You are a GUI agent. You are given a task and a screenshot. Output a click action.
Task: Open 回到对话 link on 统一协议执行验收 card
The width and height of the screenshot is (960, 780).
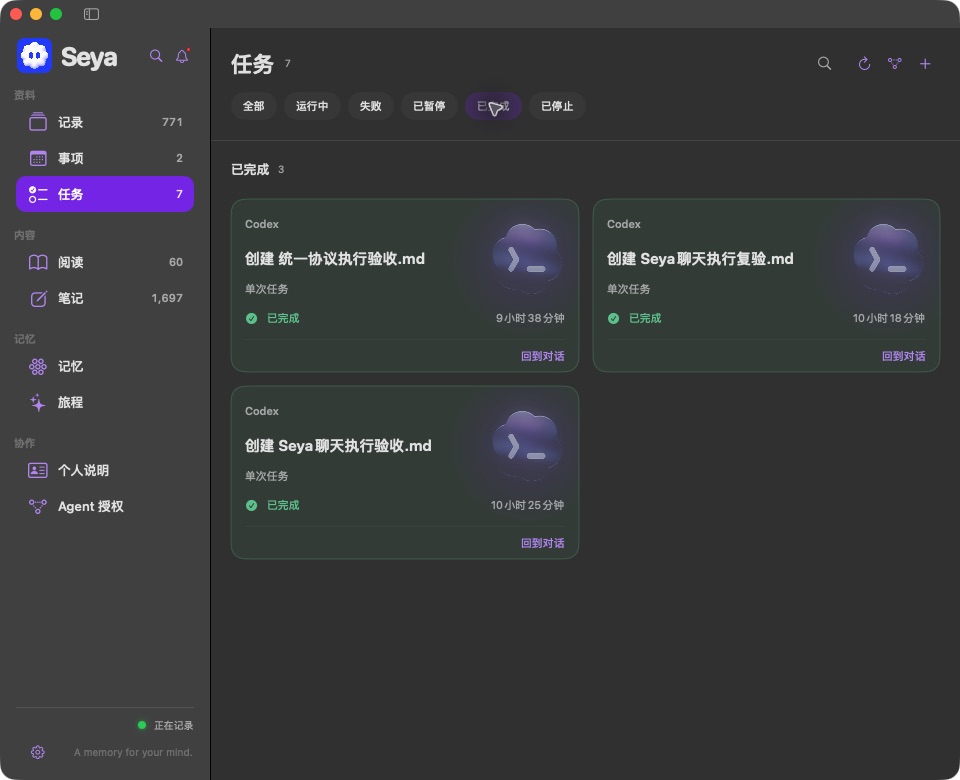point(542,356)
